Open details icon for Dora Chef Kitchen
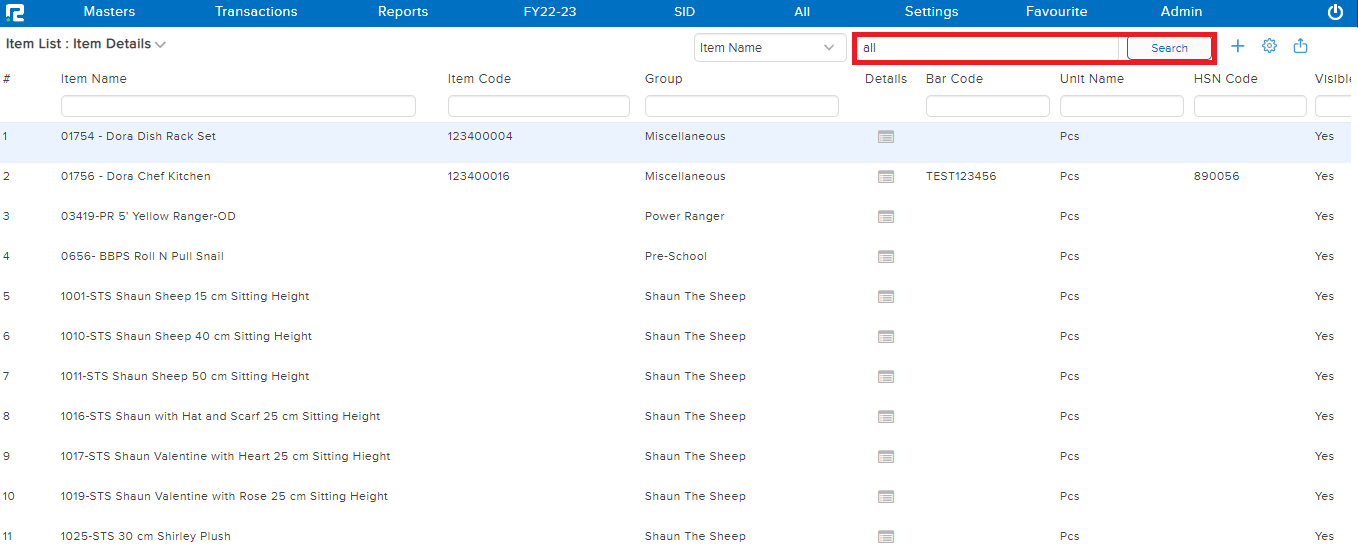 [885, 177]
